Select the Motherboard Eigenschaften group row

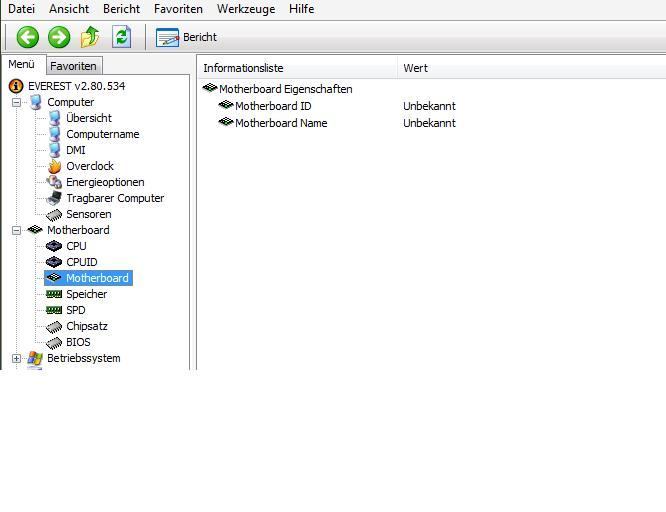point(285,89)
